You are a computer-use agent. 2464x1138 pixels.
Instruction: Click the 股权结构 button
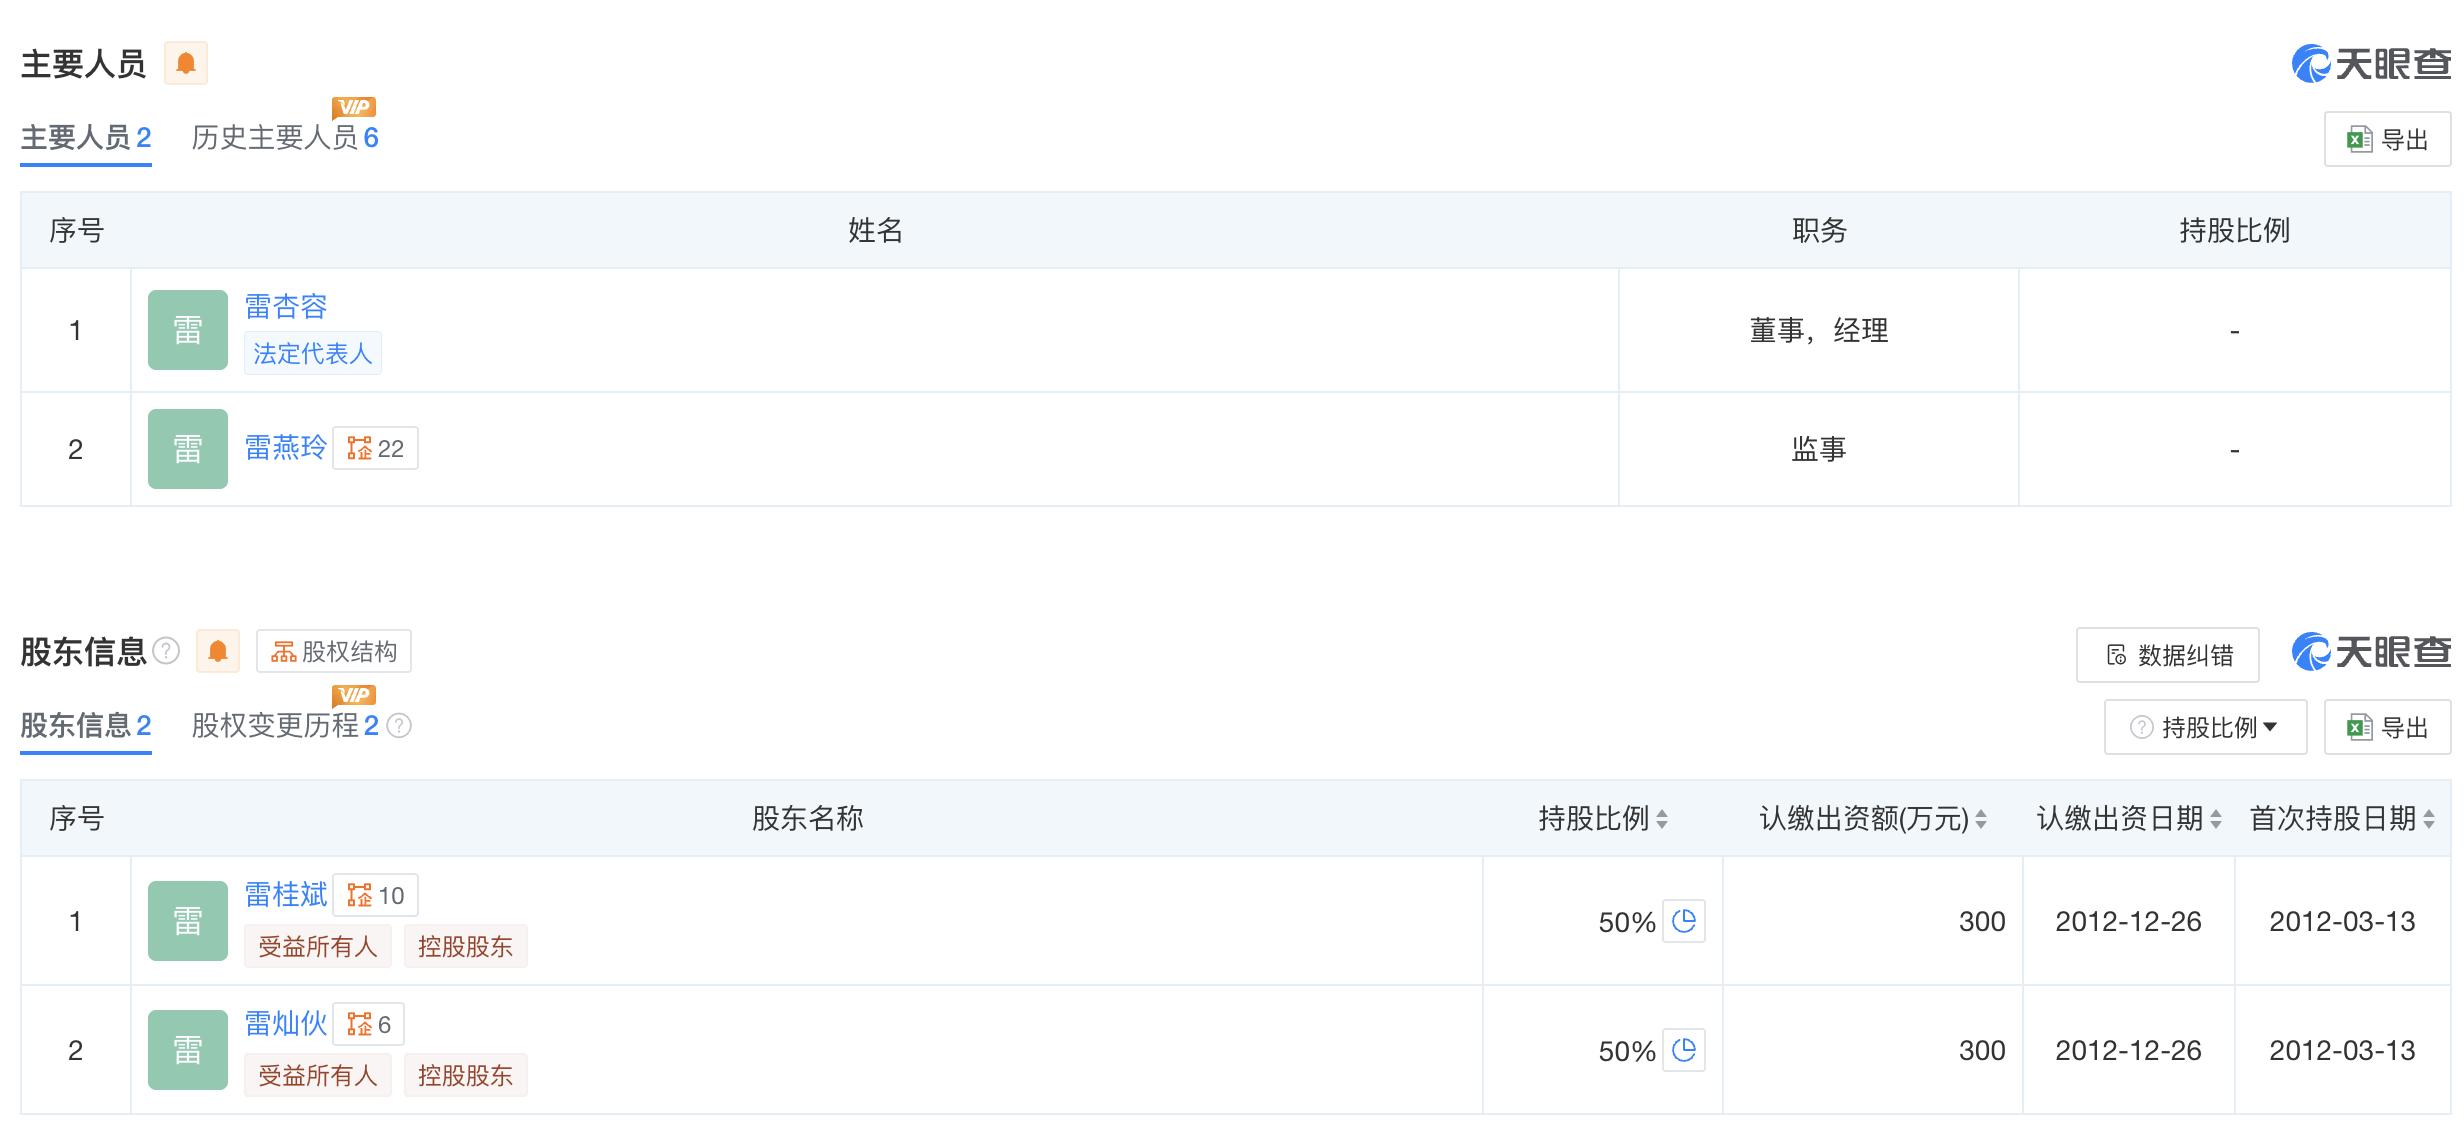(x=334, y=652)
